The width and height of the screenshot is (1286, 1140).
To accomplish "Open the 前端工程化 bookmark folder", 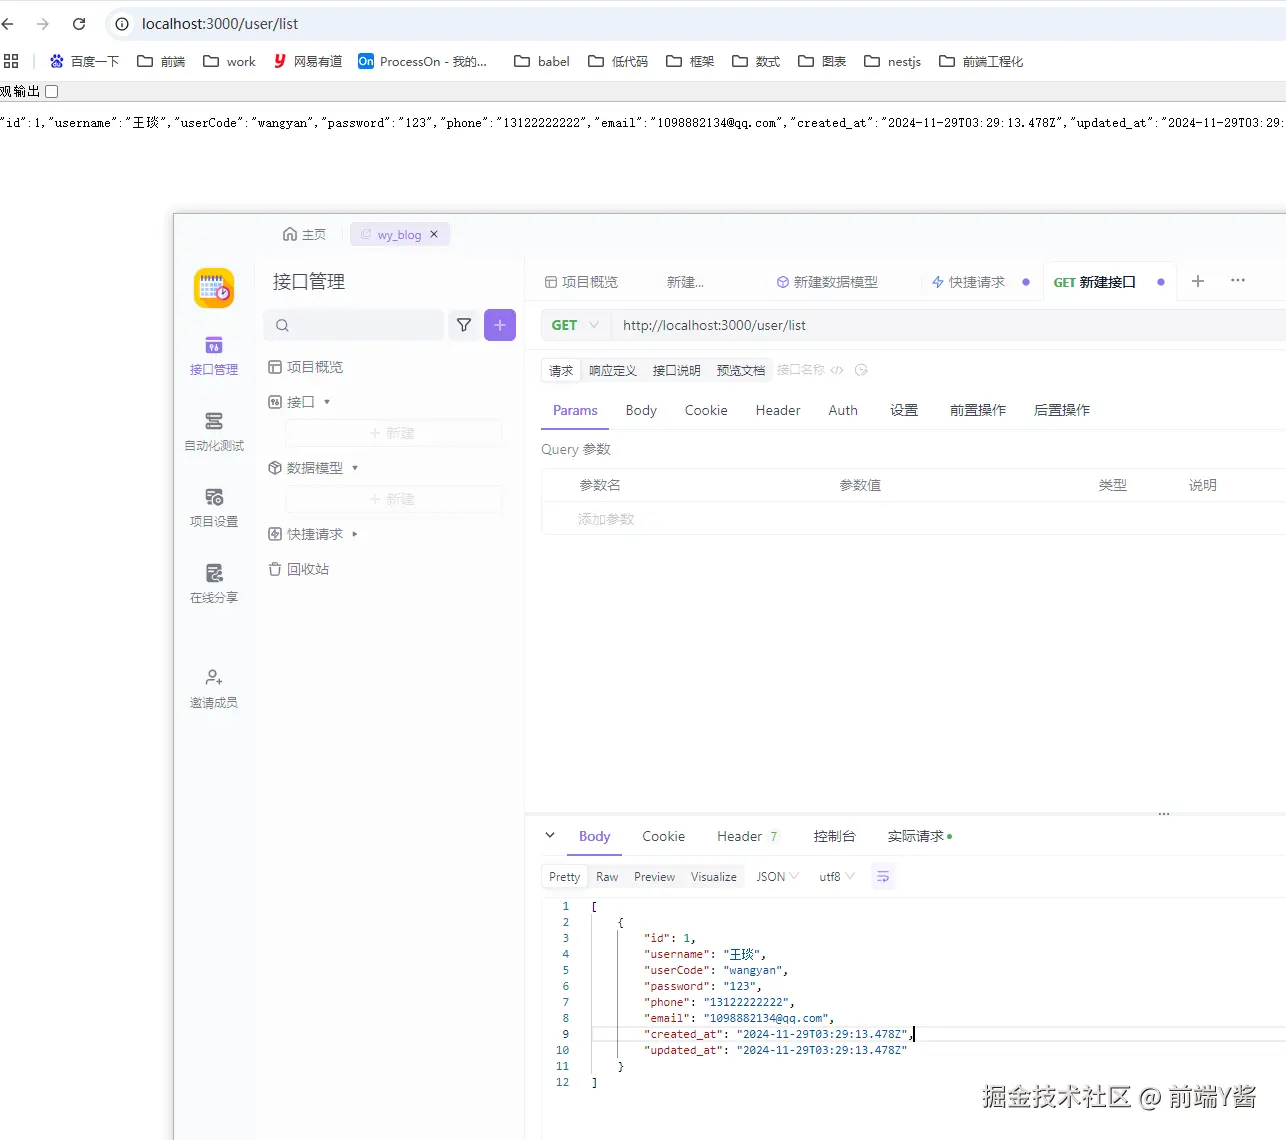I will point(981,61).
